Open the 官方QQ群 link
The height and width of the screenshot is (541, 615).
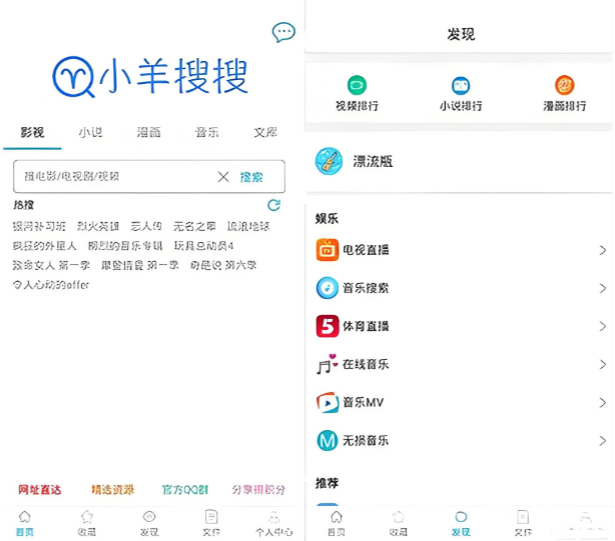185,490
